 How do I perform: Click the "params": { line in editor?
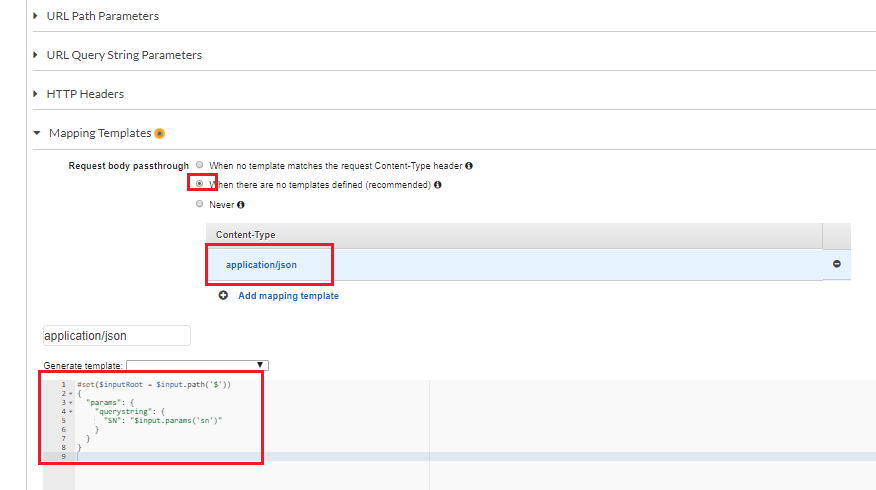pos(110,403)
